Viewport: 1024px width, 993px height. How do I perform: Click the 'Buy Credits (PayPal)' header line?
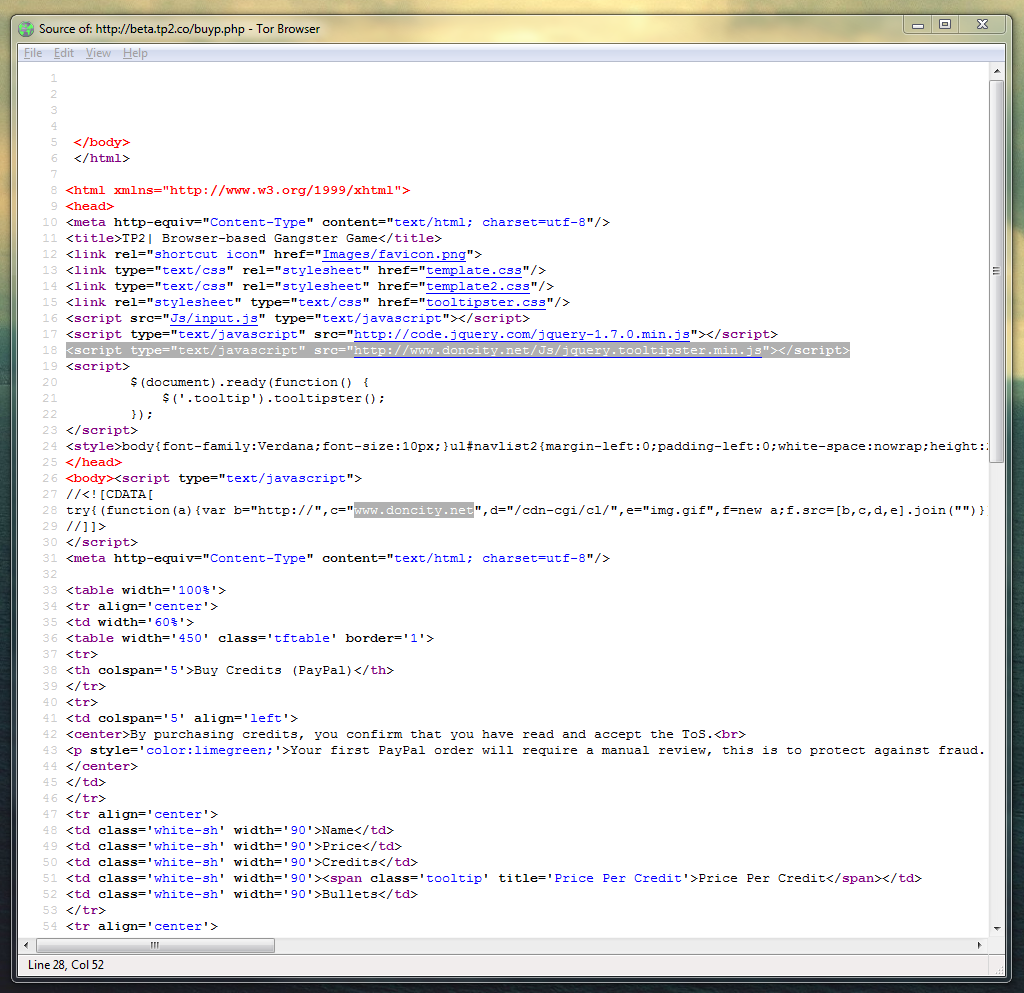click(x=230, y=670)
